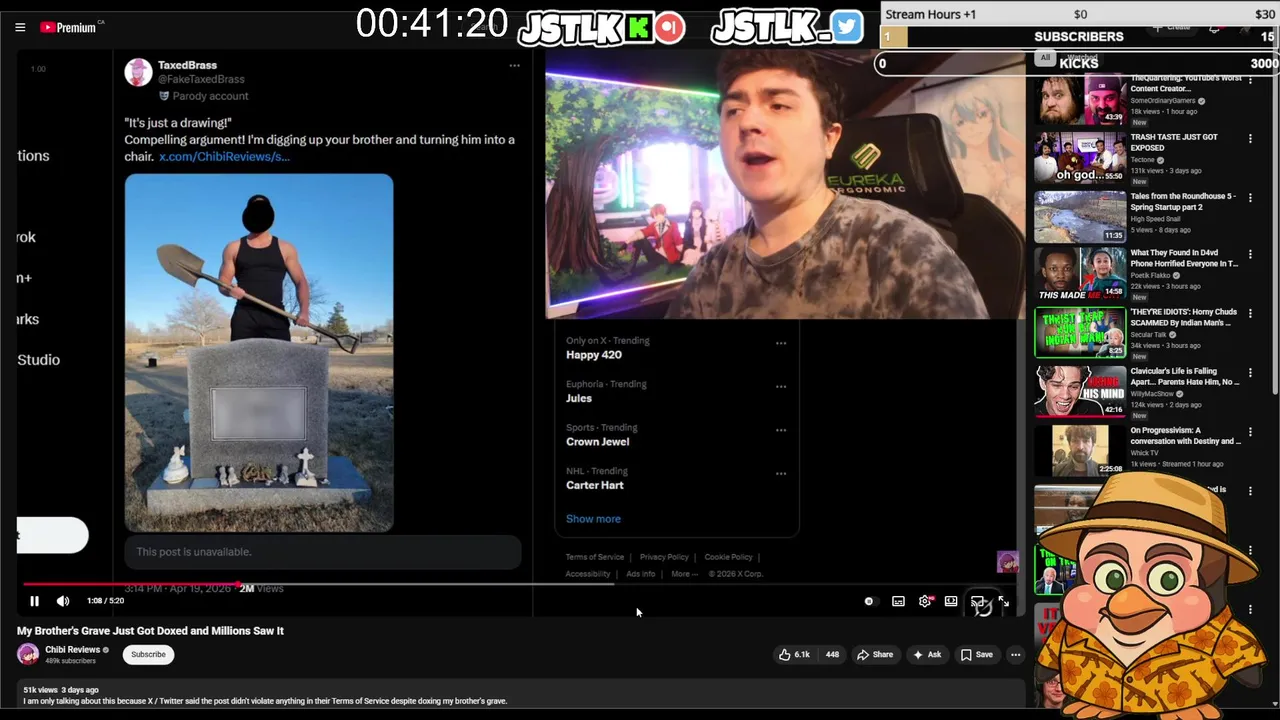The image size is (1280, 720).
Task: Click Show more under trending list
Action: pyautogui.click(x=593, y=519)
